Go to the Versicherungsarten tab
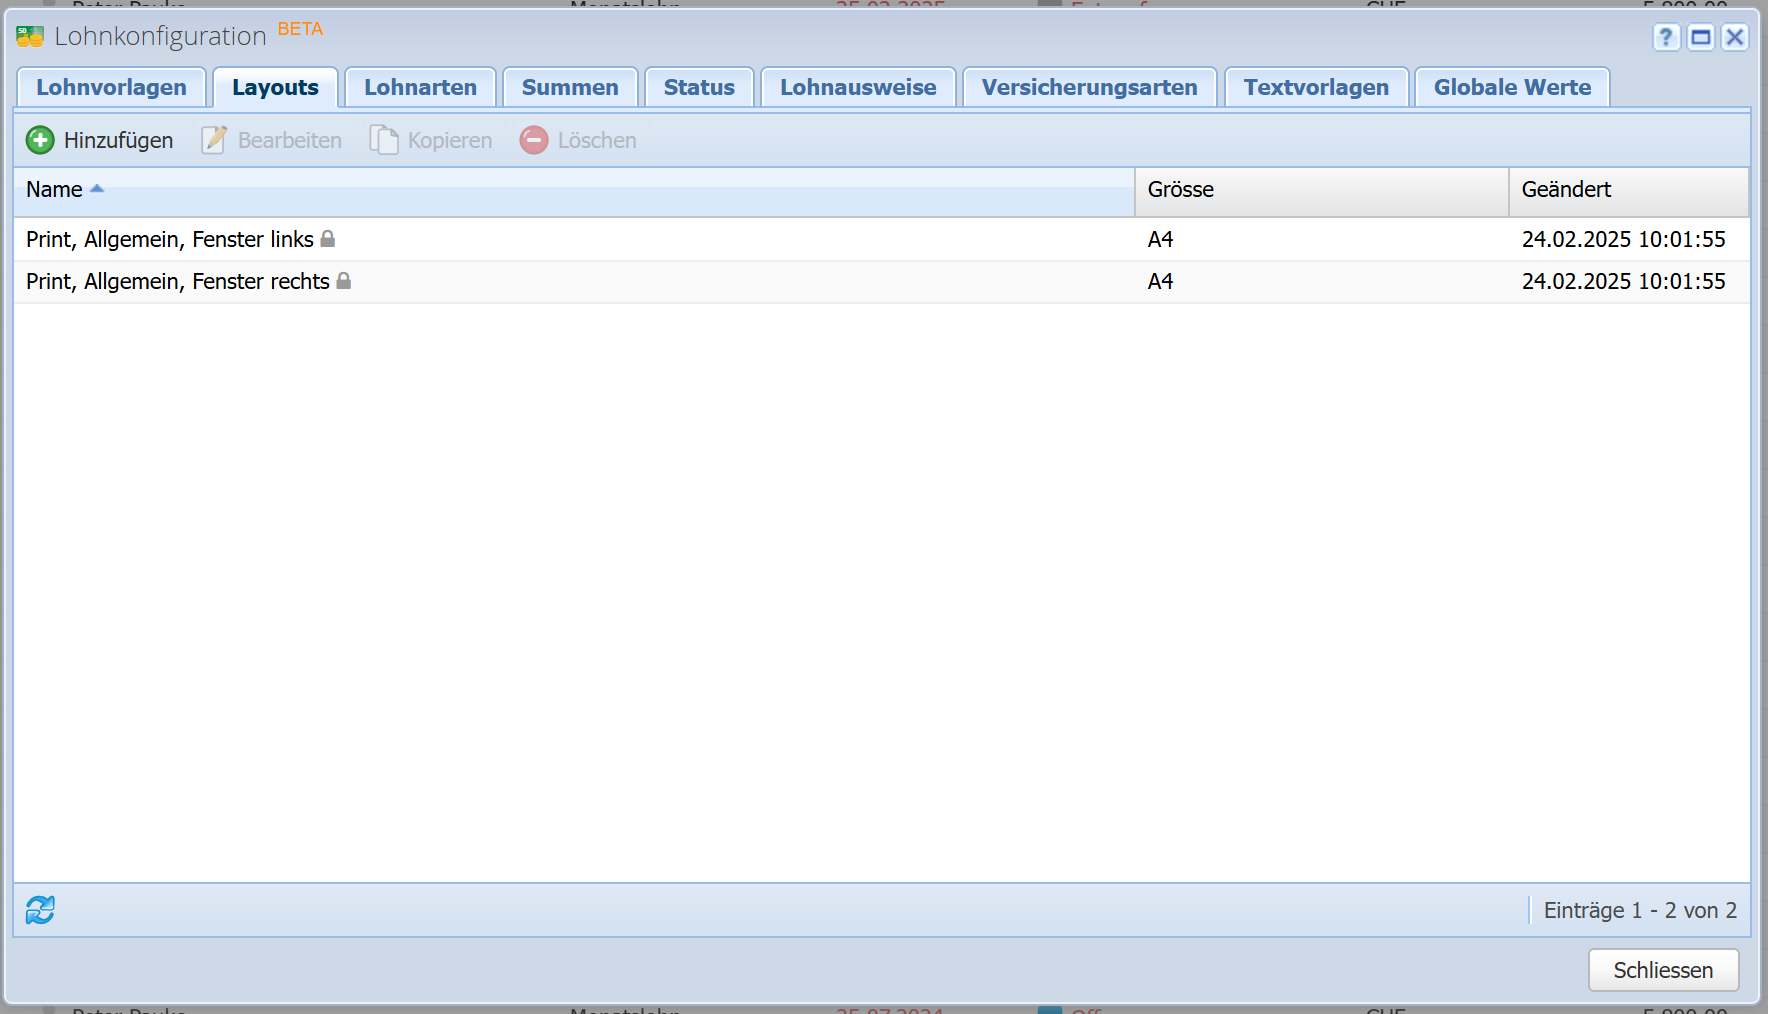This screenshot has height=1014, width=1768. click(x=1089, y=88)
